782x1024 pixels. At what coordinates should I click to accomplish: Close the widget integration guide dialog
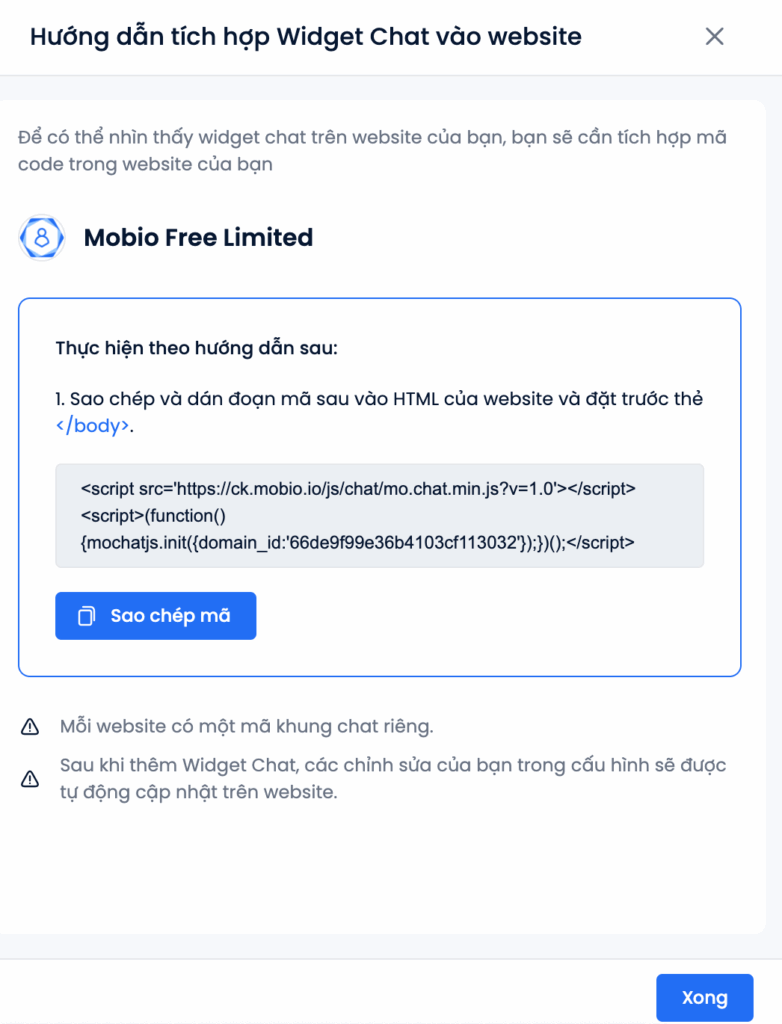[x=715, y=37]
